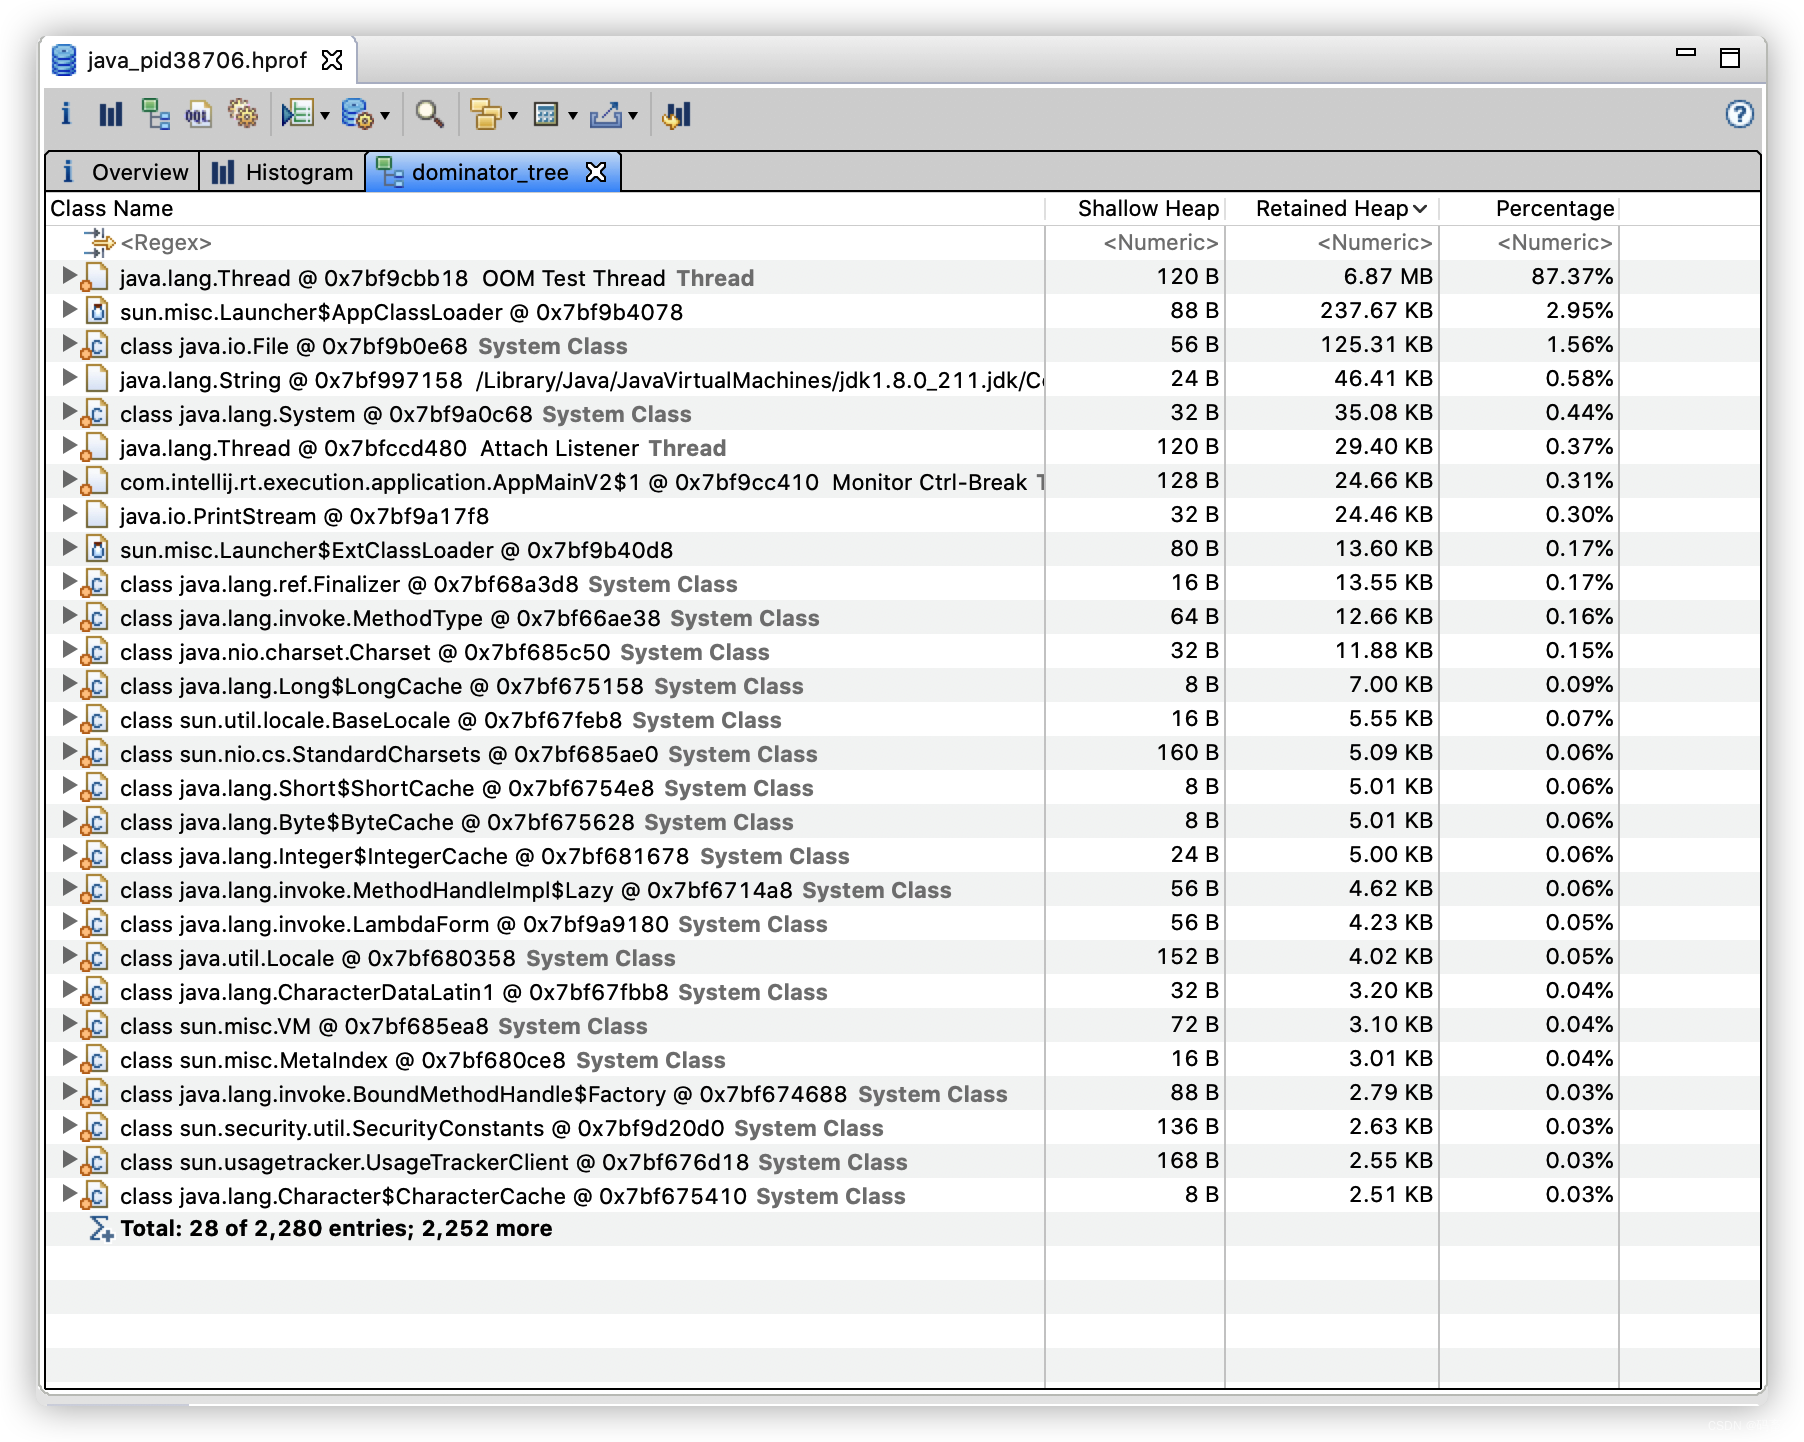
Task: Click the java_pid38706.hprof database tab icon
Action: click(x=64, y=60)
